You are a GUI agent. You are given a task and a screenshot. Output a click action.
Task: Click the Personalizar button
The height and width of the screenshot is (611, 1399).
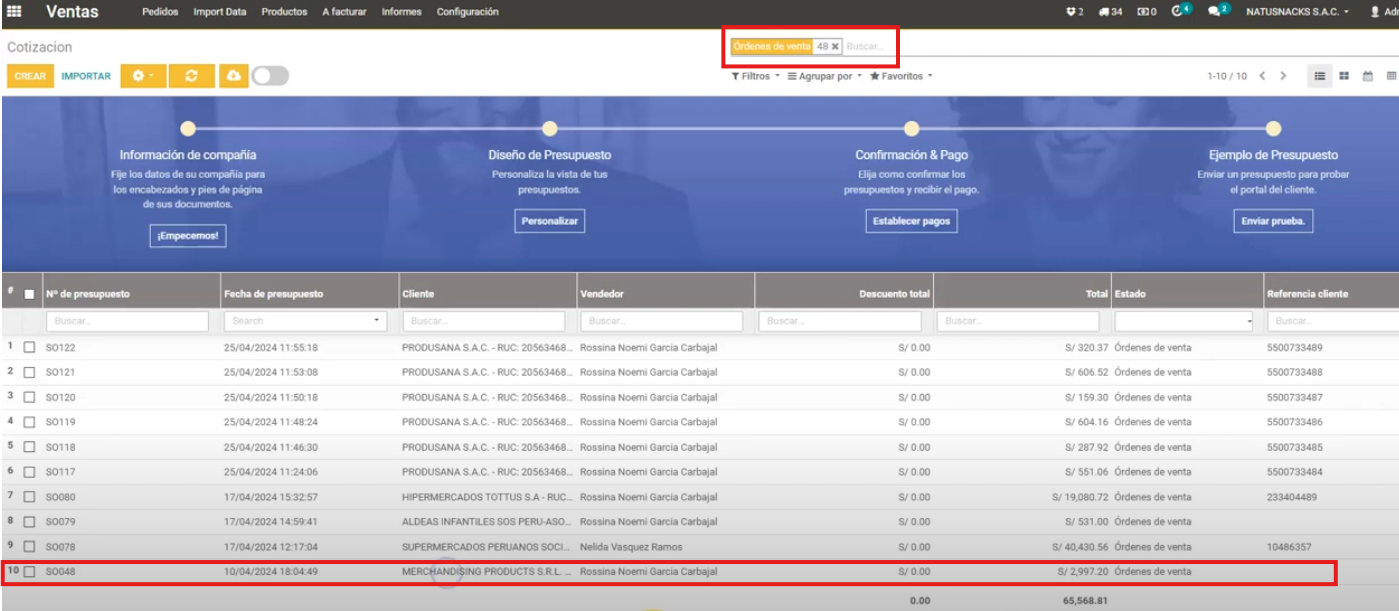(549, 221)
